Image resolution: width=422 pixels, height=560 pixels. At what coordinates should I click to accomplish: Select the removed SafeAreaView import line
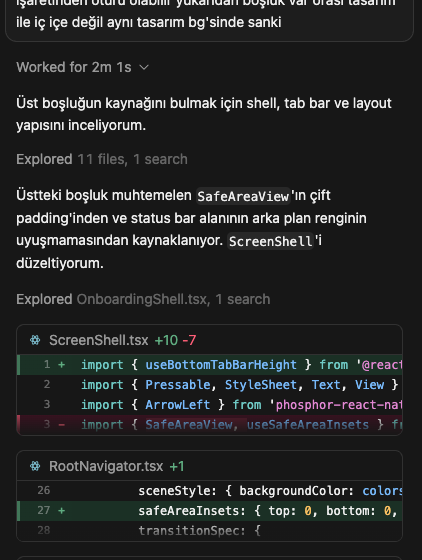pos(210,425)
